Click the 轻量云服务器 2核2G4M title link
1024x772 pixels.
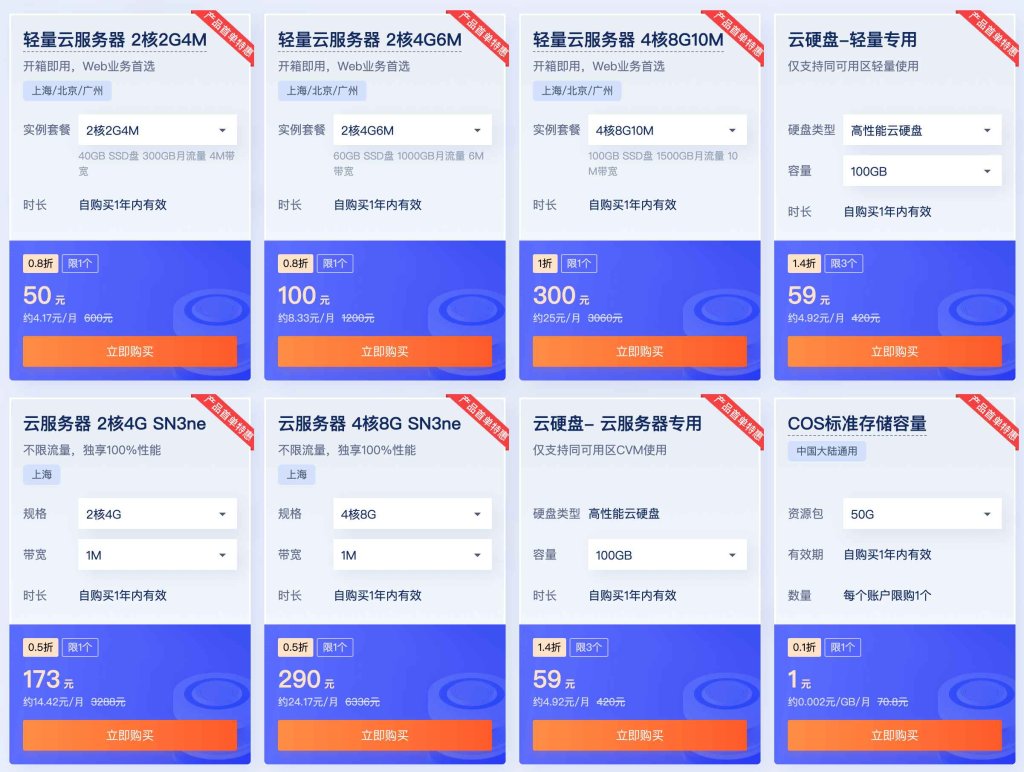tap(115, 40)
